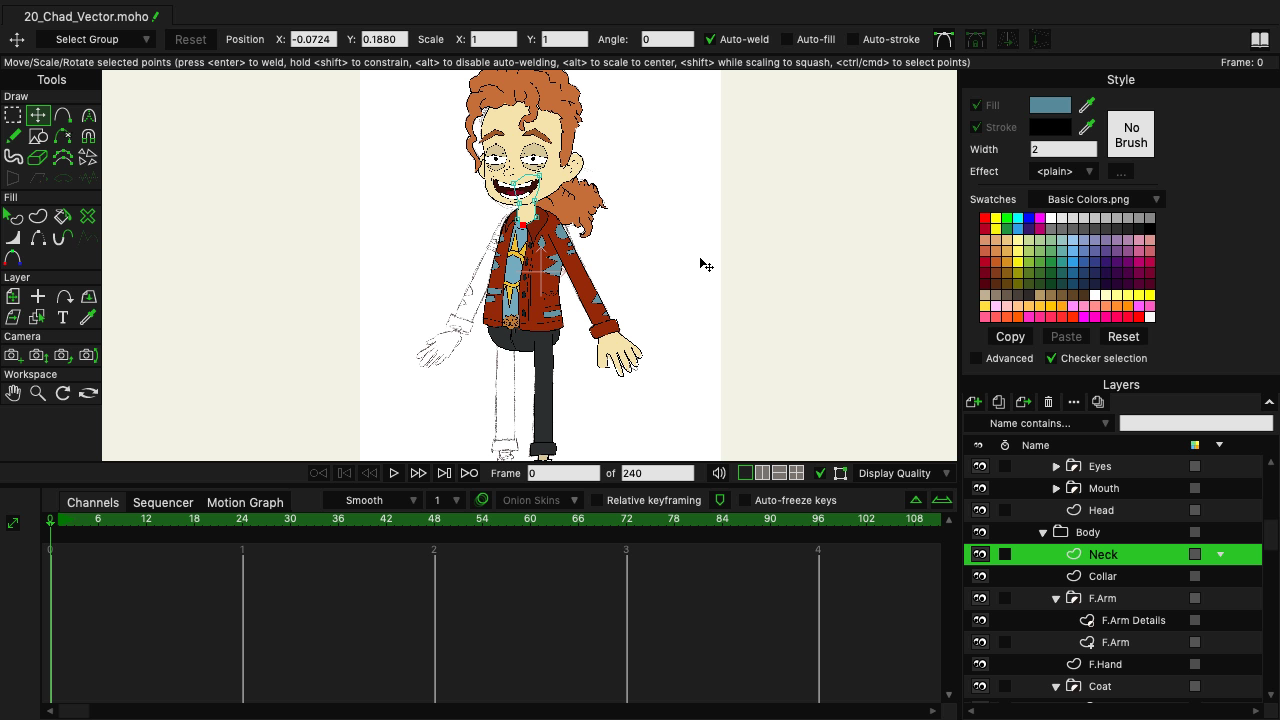
Task: Choose the Paint Bucket tool
Action: click(63, 216)
